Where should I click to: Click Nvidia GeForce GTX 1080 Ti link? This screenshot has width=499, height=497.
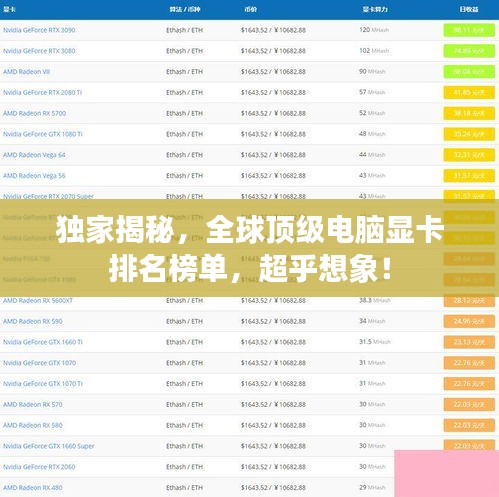coord(43,134)
